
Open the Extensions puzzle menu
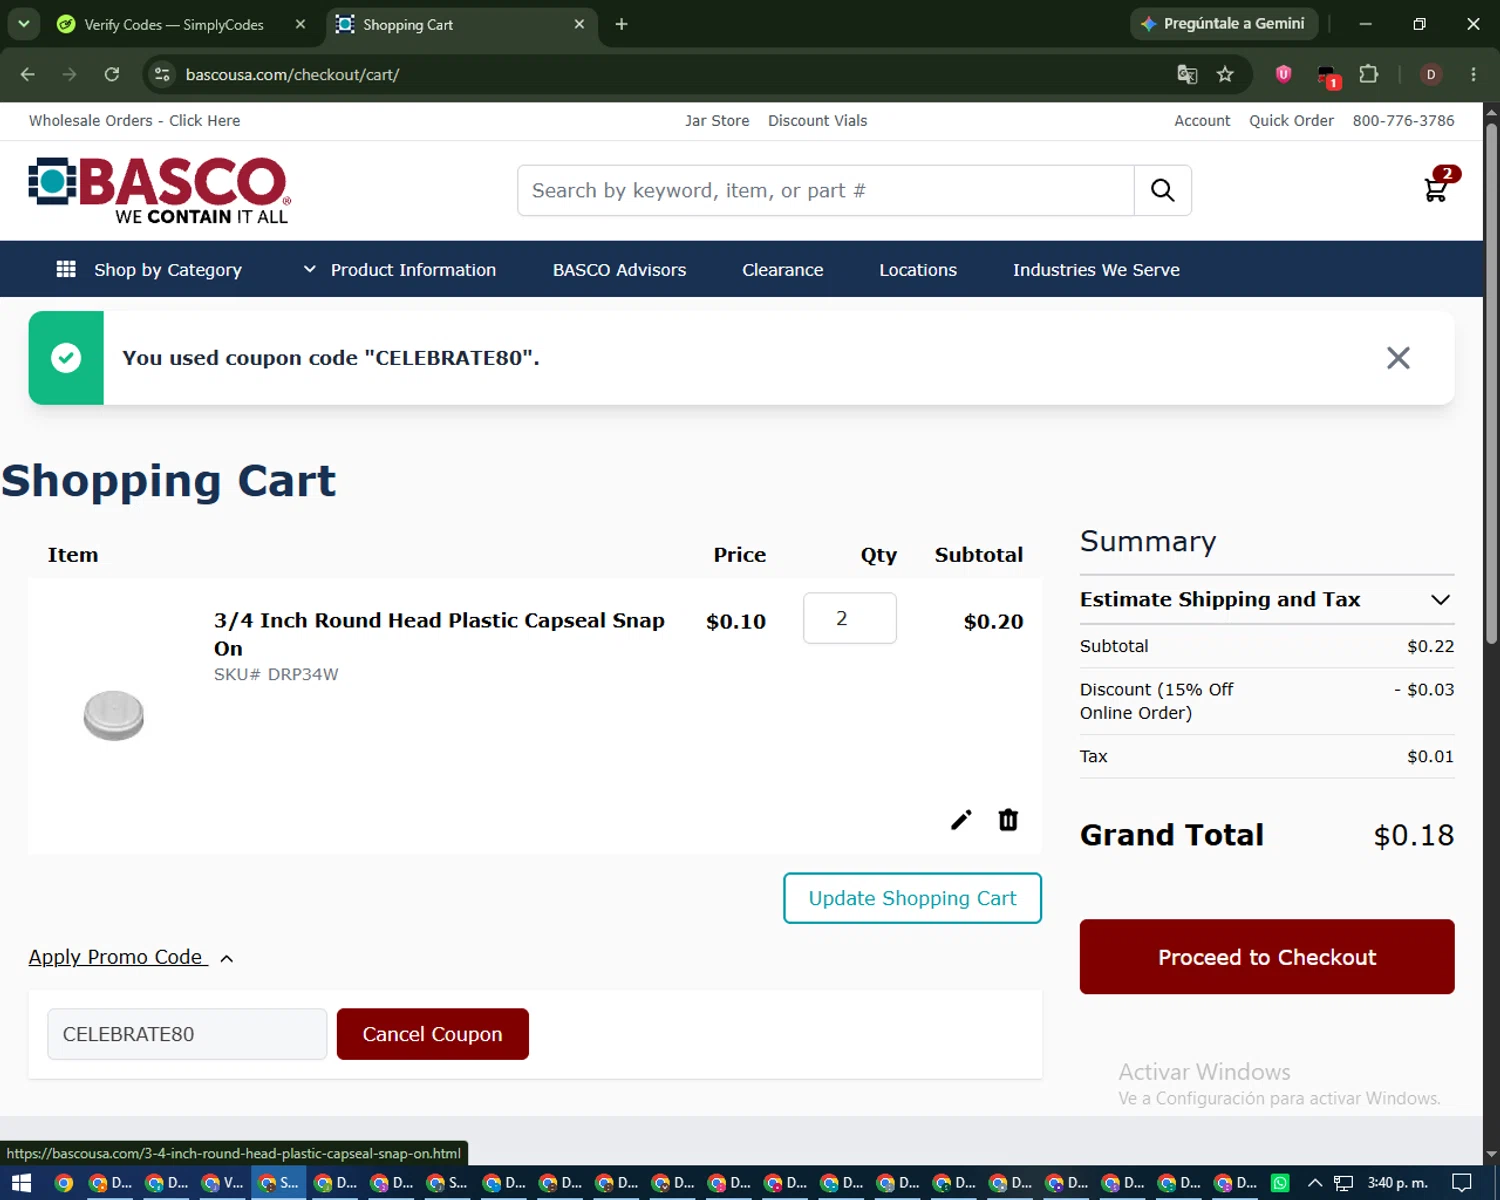(1369, 74)
